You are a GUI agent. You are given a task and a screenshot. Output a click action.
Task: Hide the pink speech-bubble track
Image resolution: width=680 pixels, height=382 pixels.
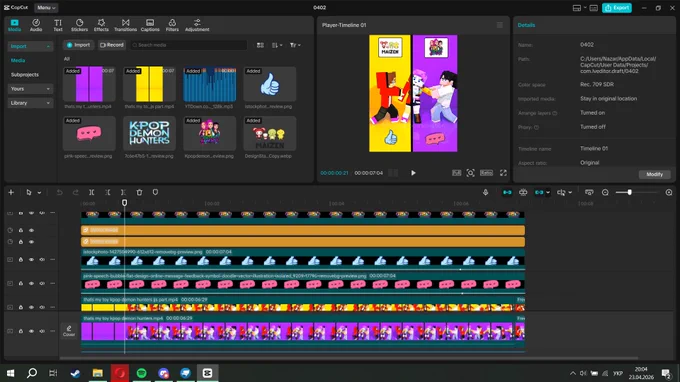coord(31,283)
